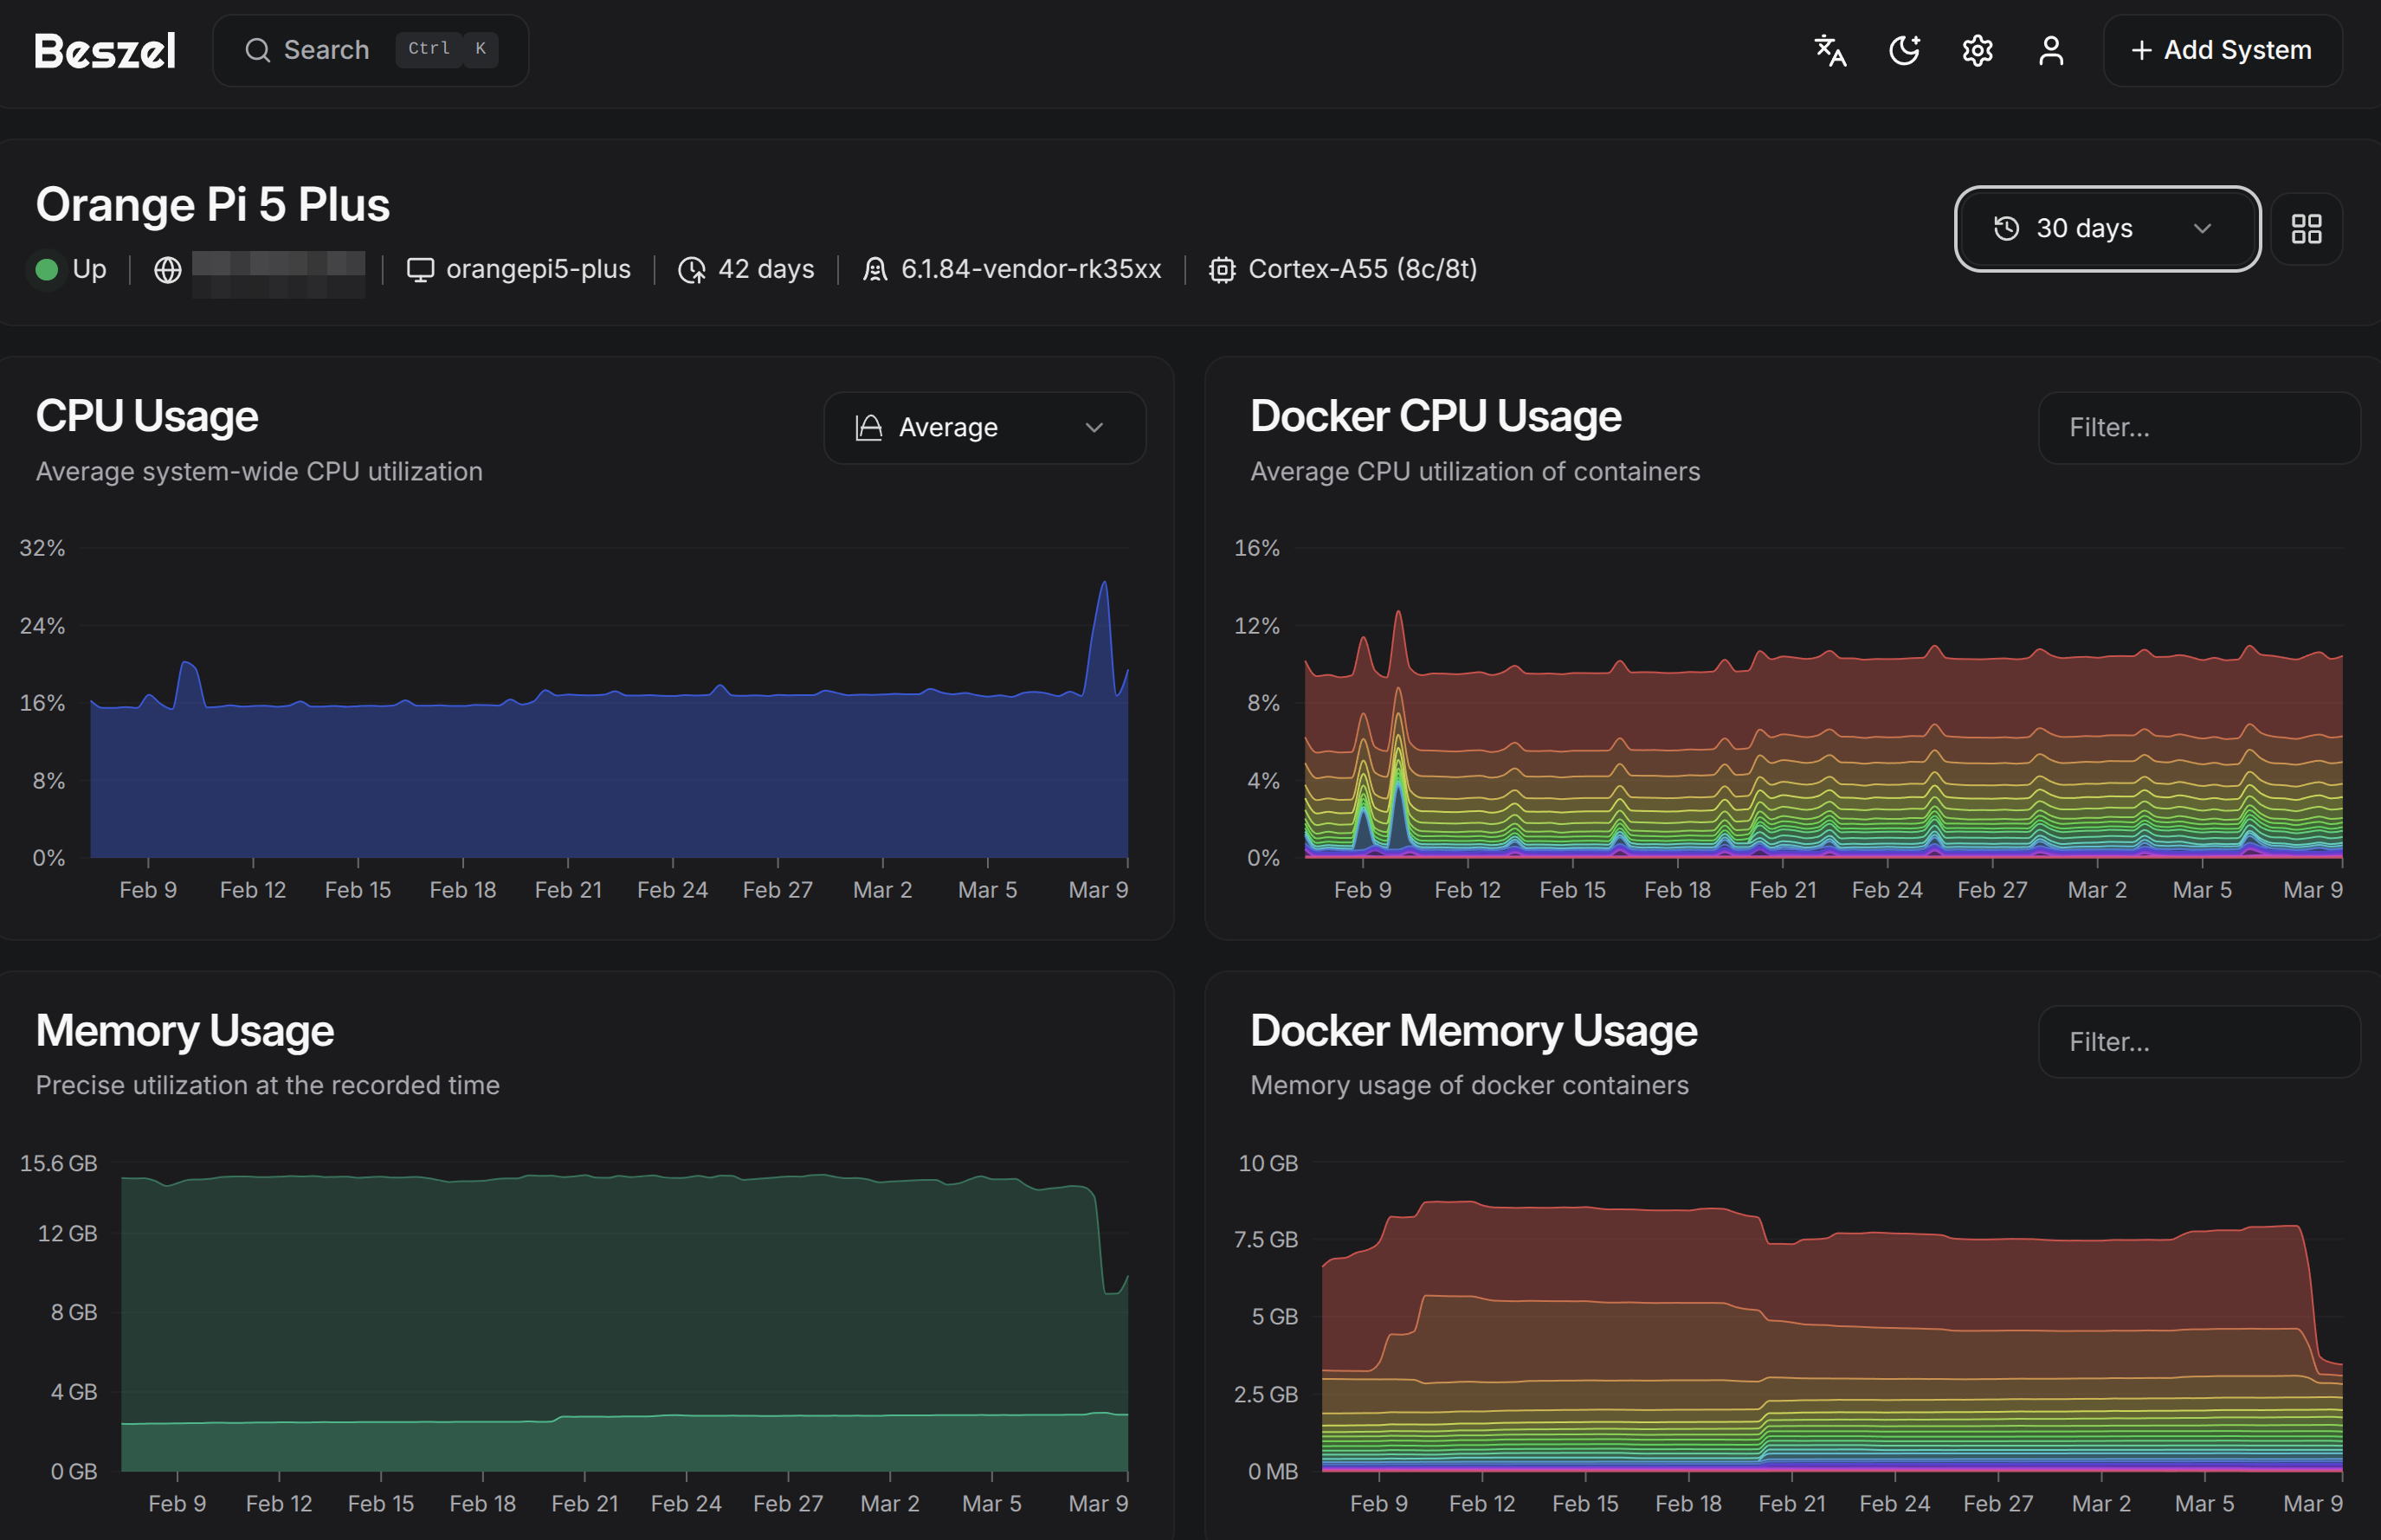Click the uptime clock icon beside 42 days
The image size is (2381, 1540).
(x=691, y=270)
